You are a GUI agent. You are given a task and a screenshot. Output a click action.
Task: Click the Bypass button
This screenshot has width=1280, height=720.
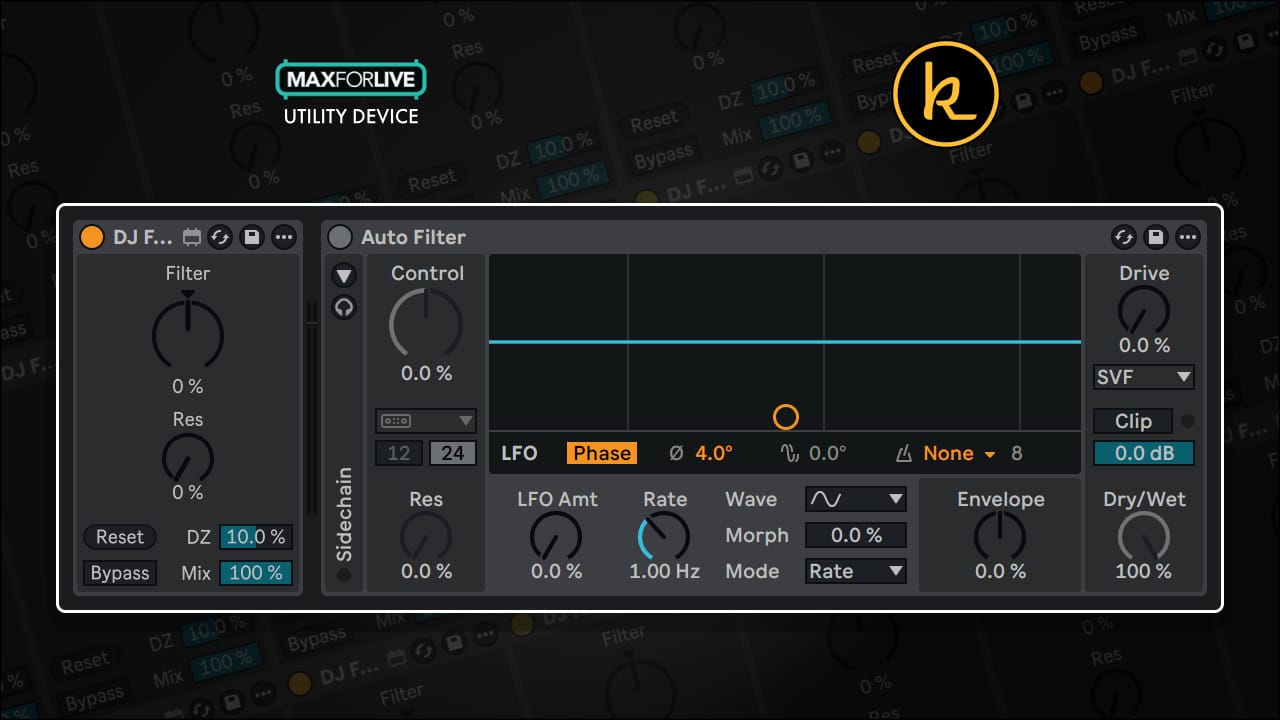click(x=120, y=573)
